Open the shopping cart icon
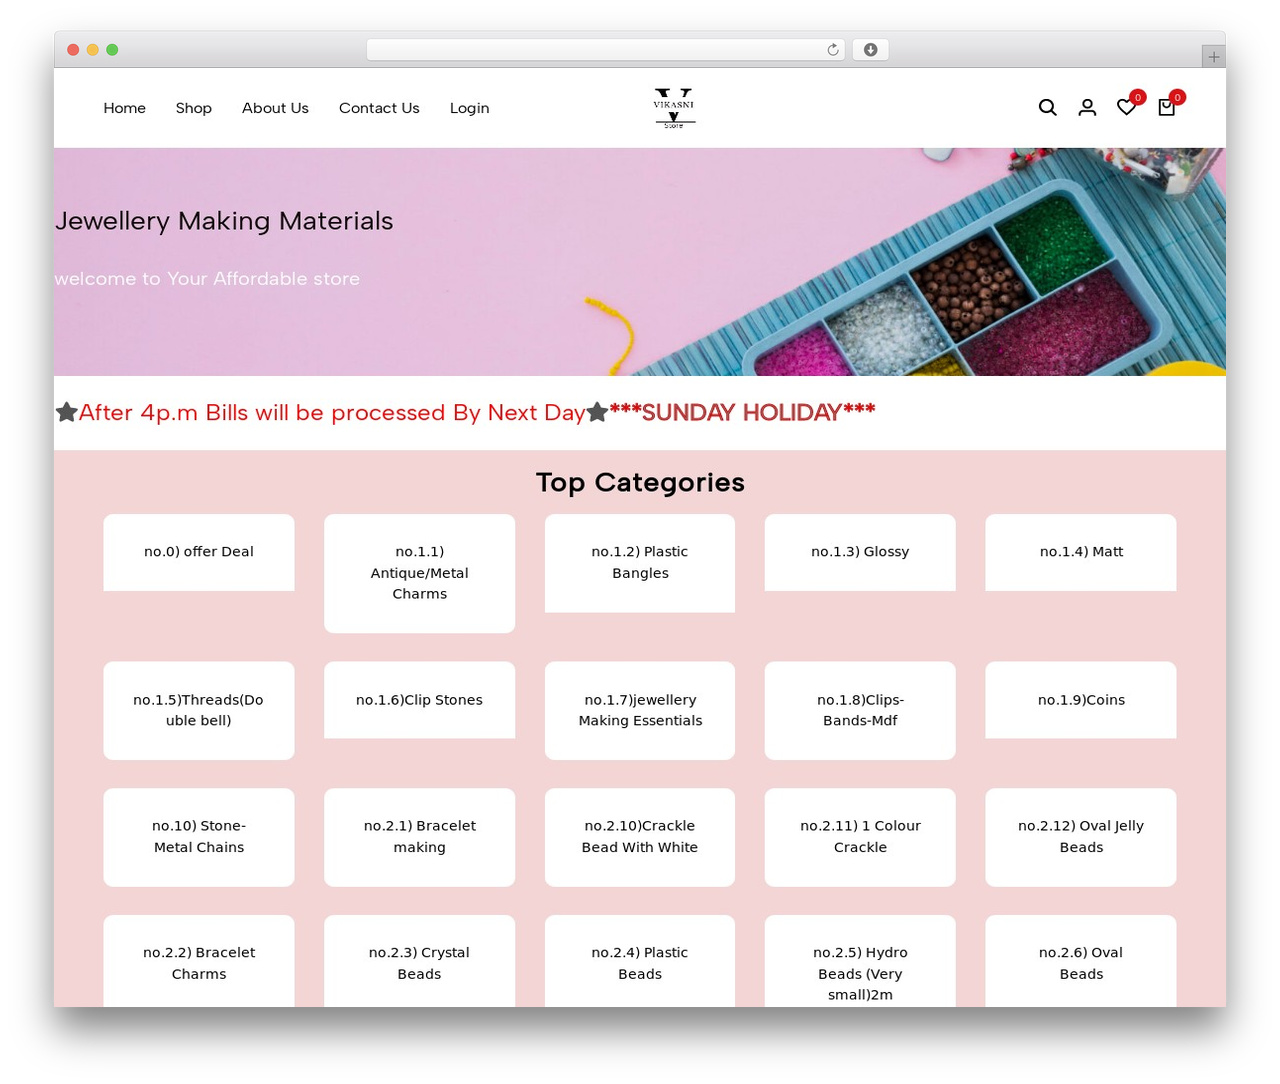This screenshot has height=1084, width=1280. coord(1166,107)
